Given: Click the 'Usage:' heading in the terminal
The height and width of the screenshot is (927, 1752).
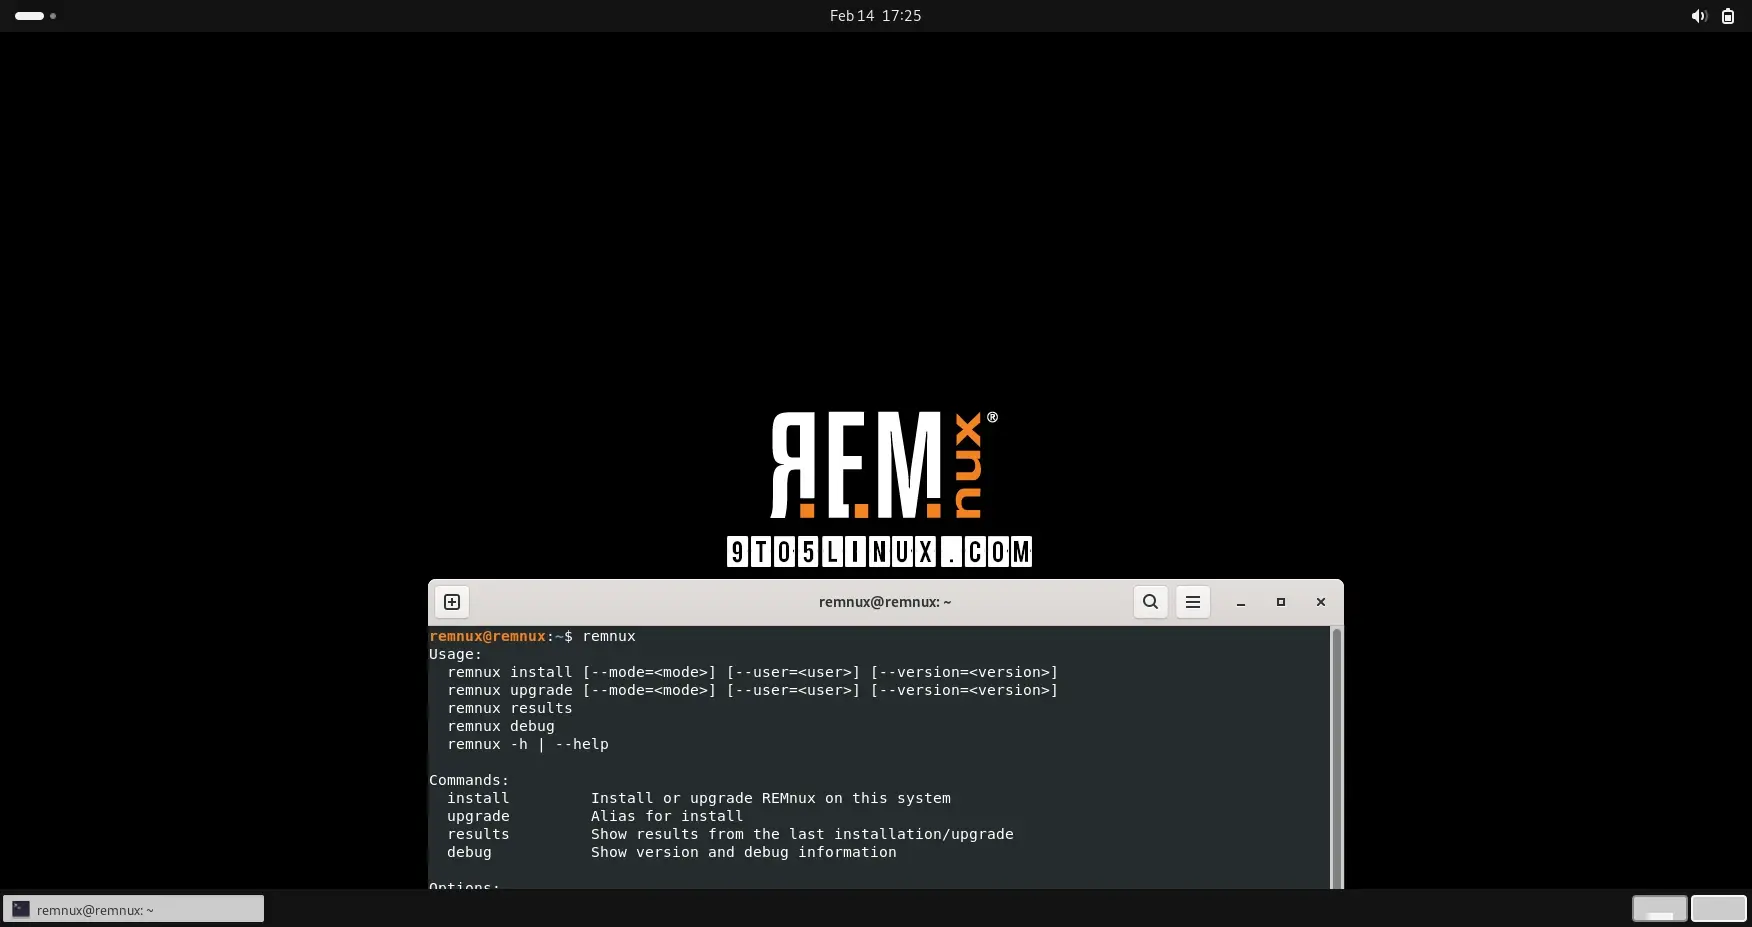Looking at the screenshot, I should (x=455, y=654).
